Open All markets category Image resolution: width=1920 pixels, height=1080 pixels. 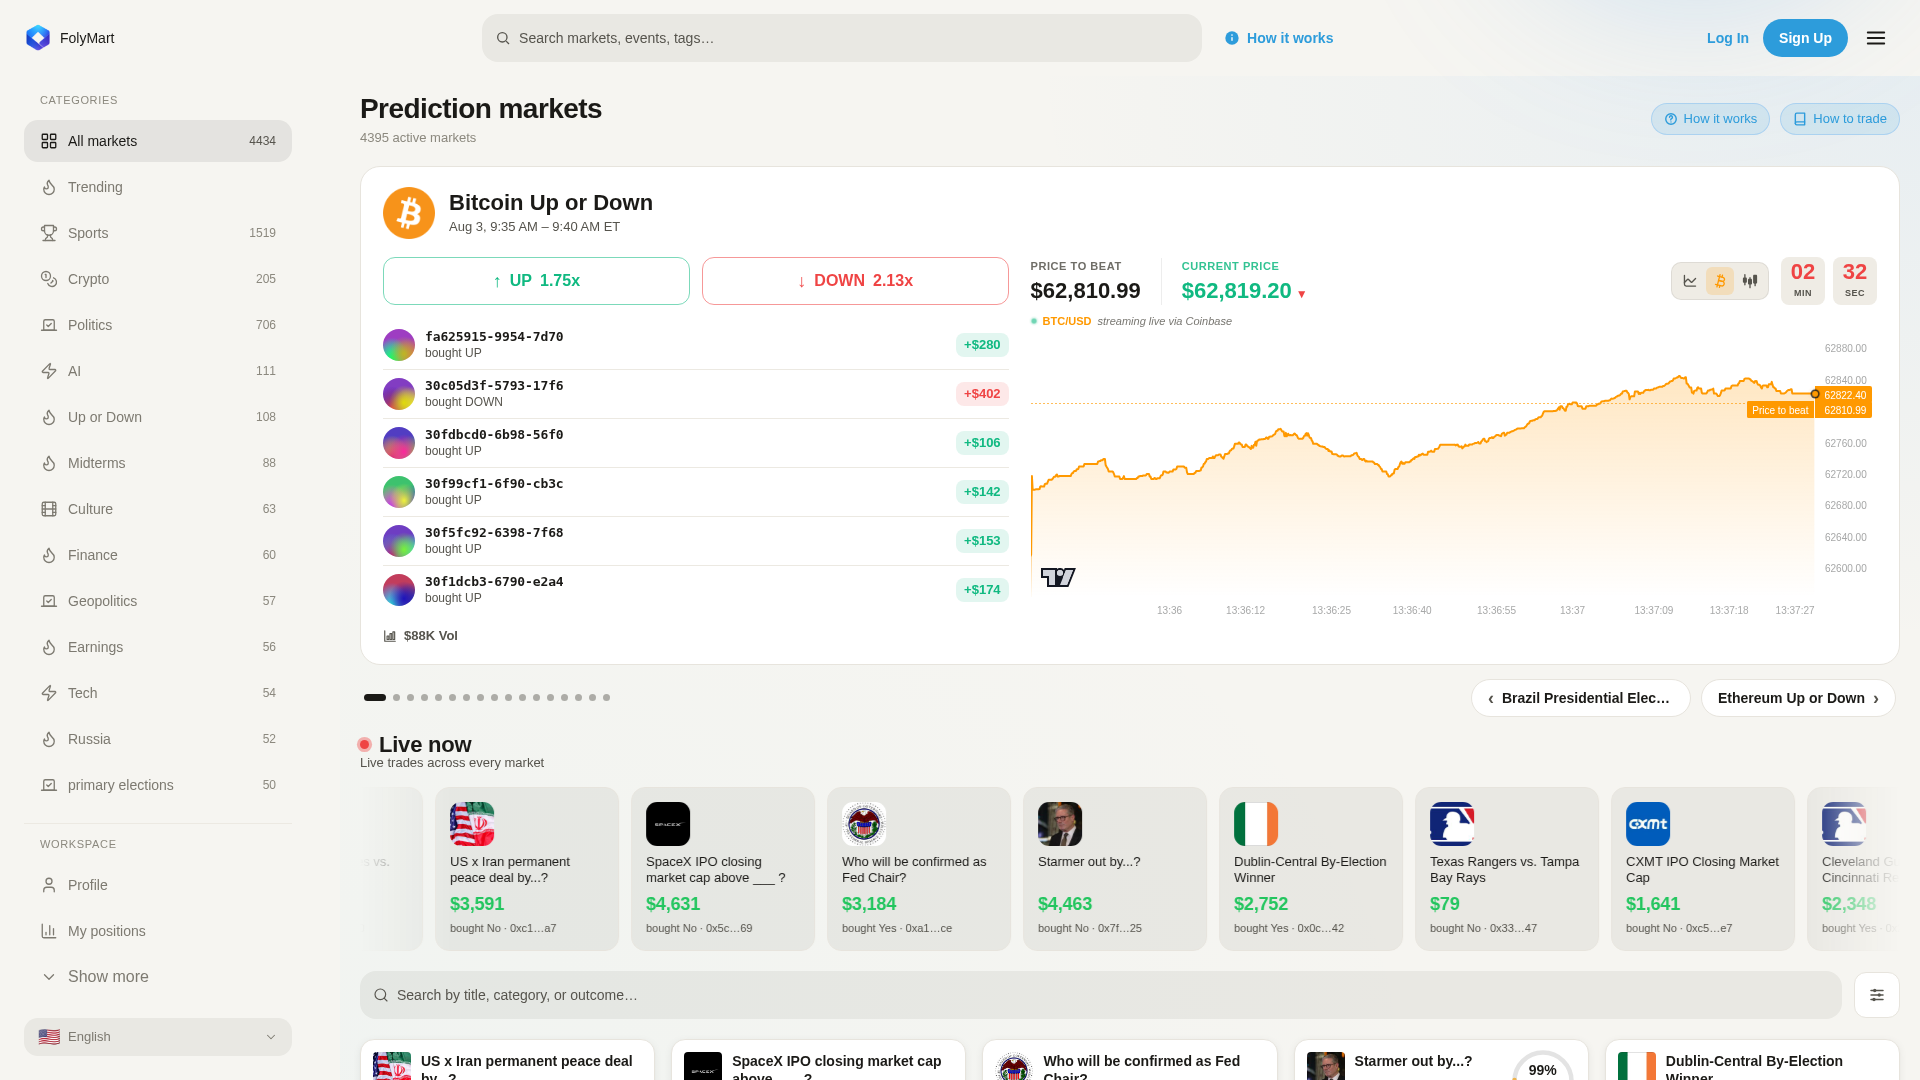click(x=158, y=141)
